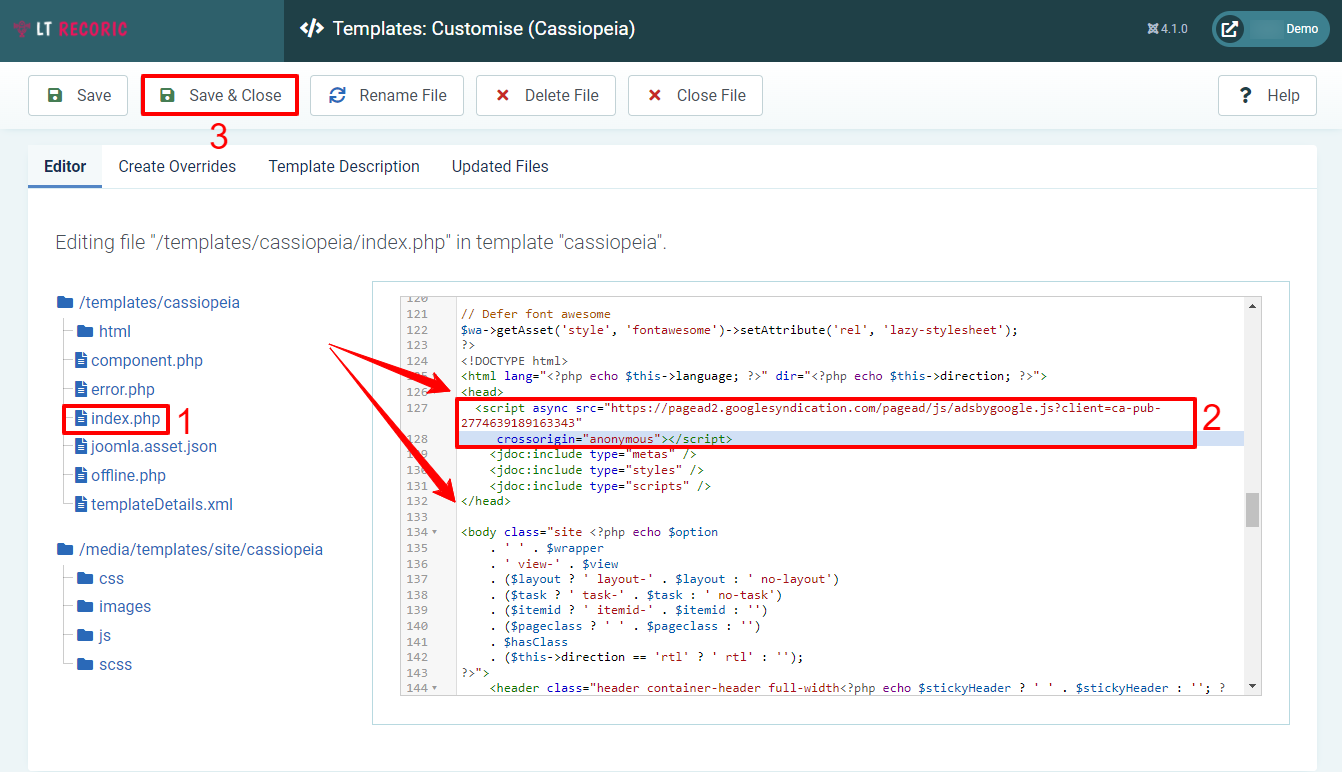The width and height of the screenshot is (1342, 772).
Task: Click the code brackets icon beside Templates title
Action: [312, 29]
